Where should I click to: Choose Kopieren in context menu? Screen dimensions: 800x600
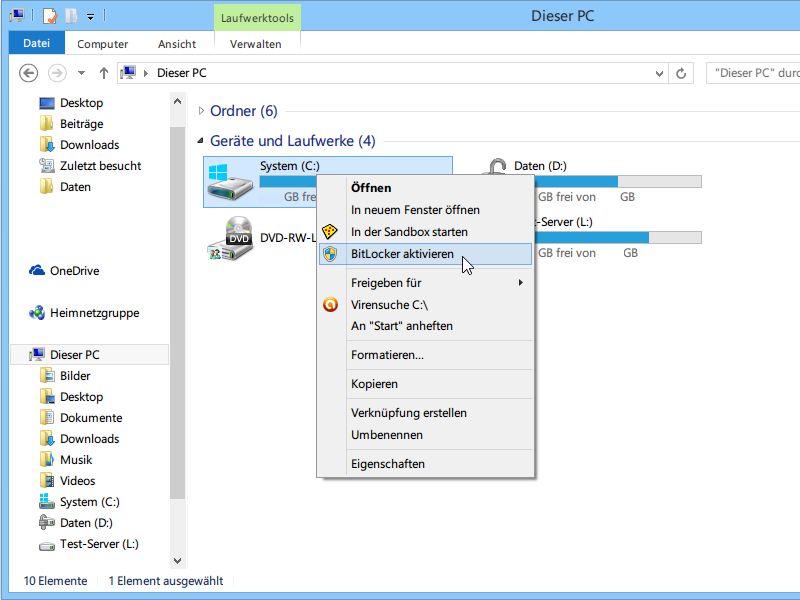pyautogui.click(x=374, y=384)
